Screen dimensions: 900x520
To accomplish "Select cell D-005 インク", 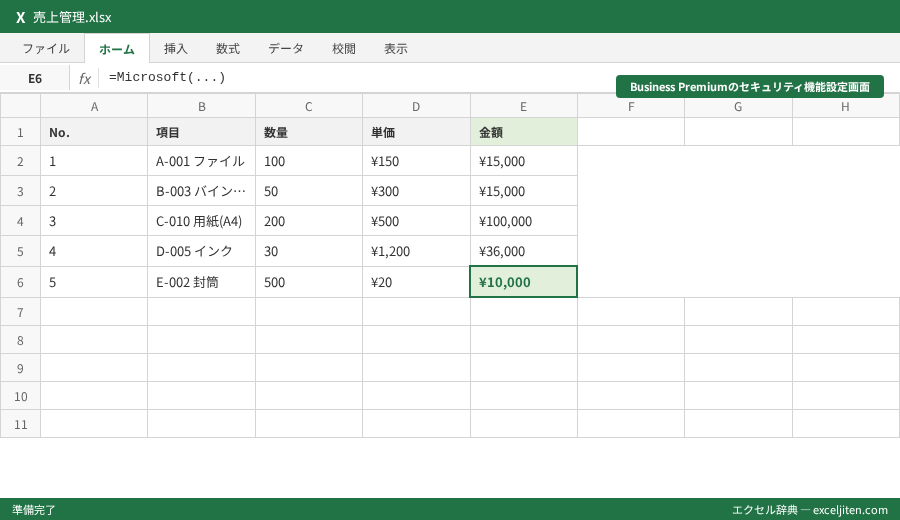I will click(201, 251).
